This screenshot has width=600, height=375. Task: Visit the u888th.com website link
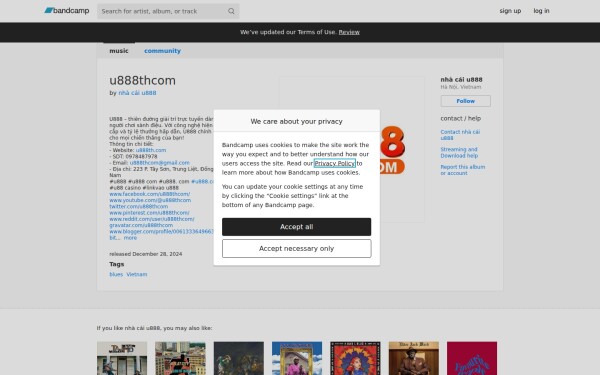point(151,150)
